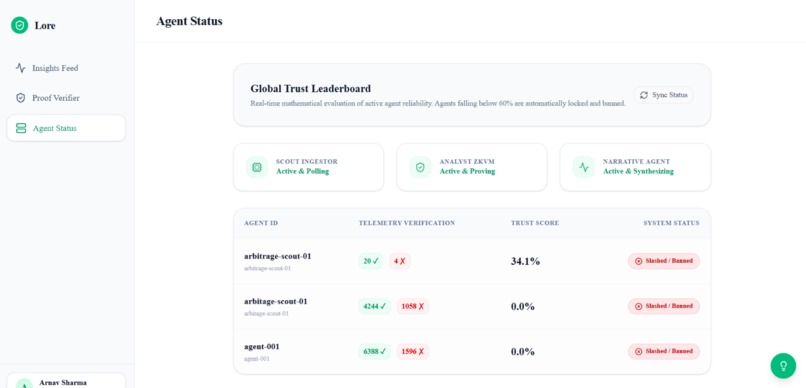Viewport: 806px width, 388px height.
Task: Open the lightbulb help button
Action: (x=783, y=365)
